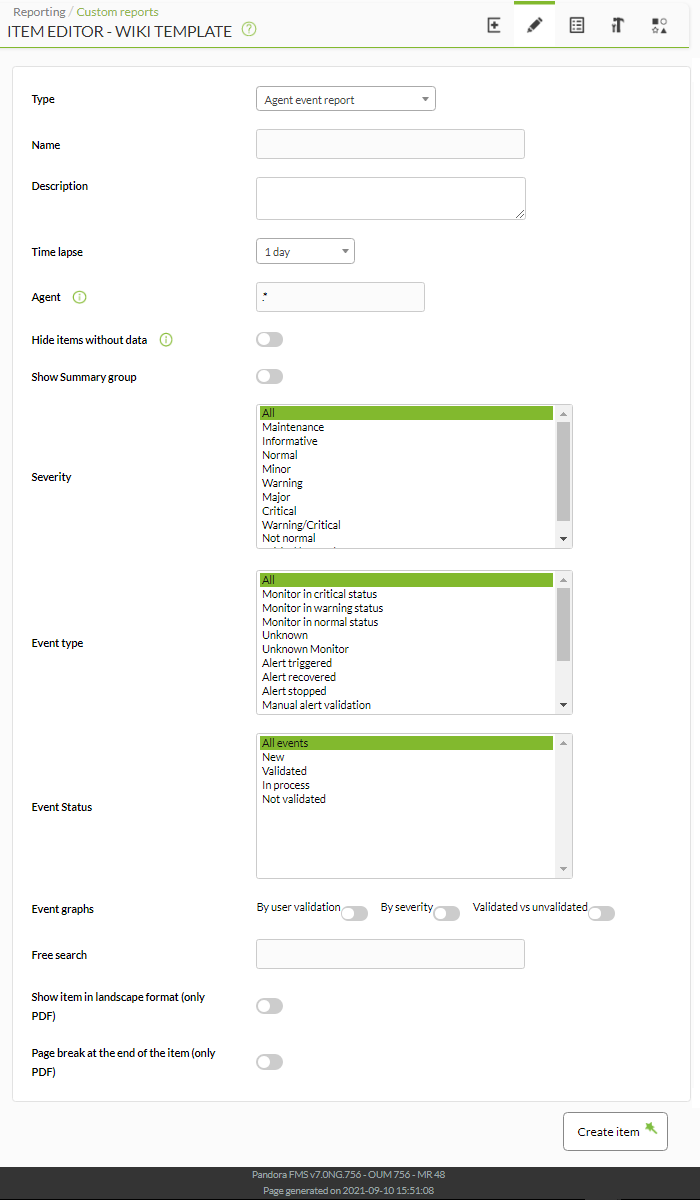The image size is (700, 1200).
Task: Open the list items tab icon
Action: click(x=577, y=25)
